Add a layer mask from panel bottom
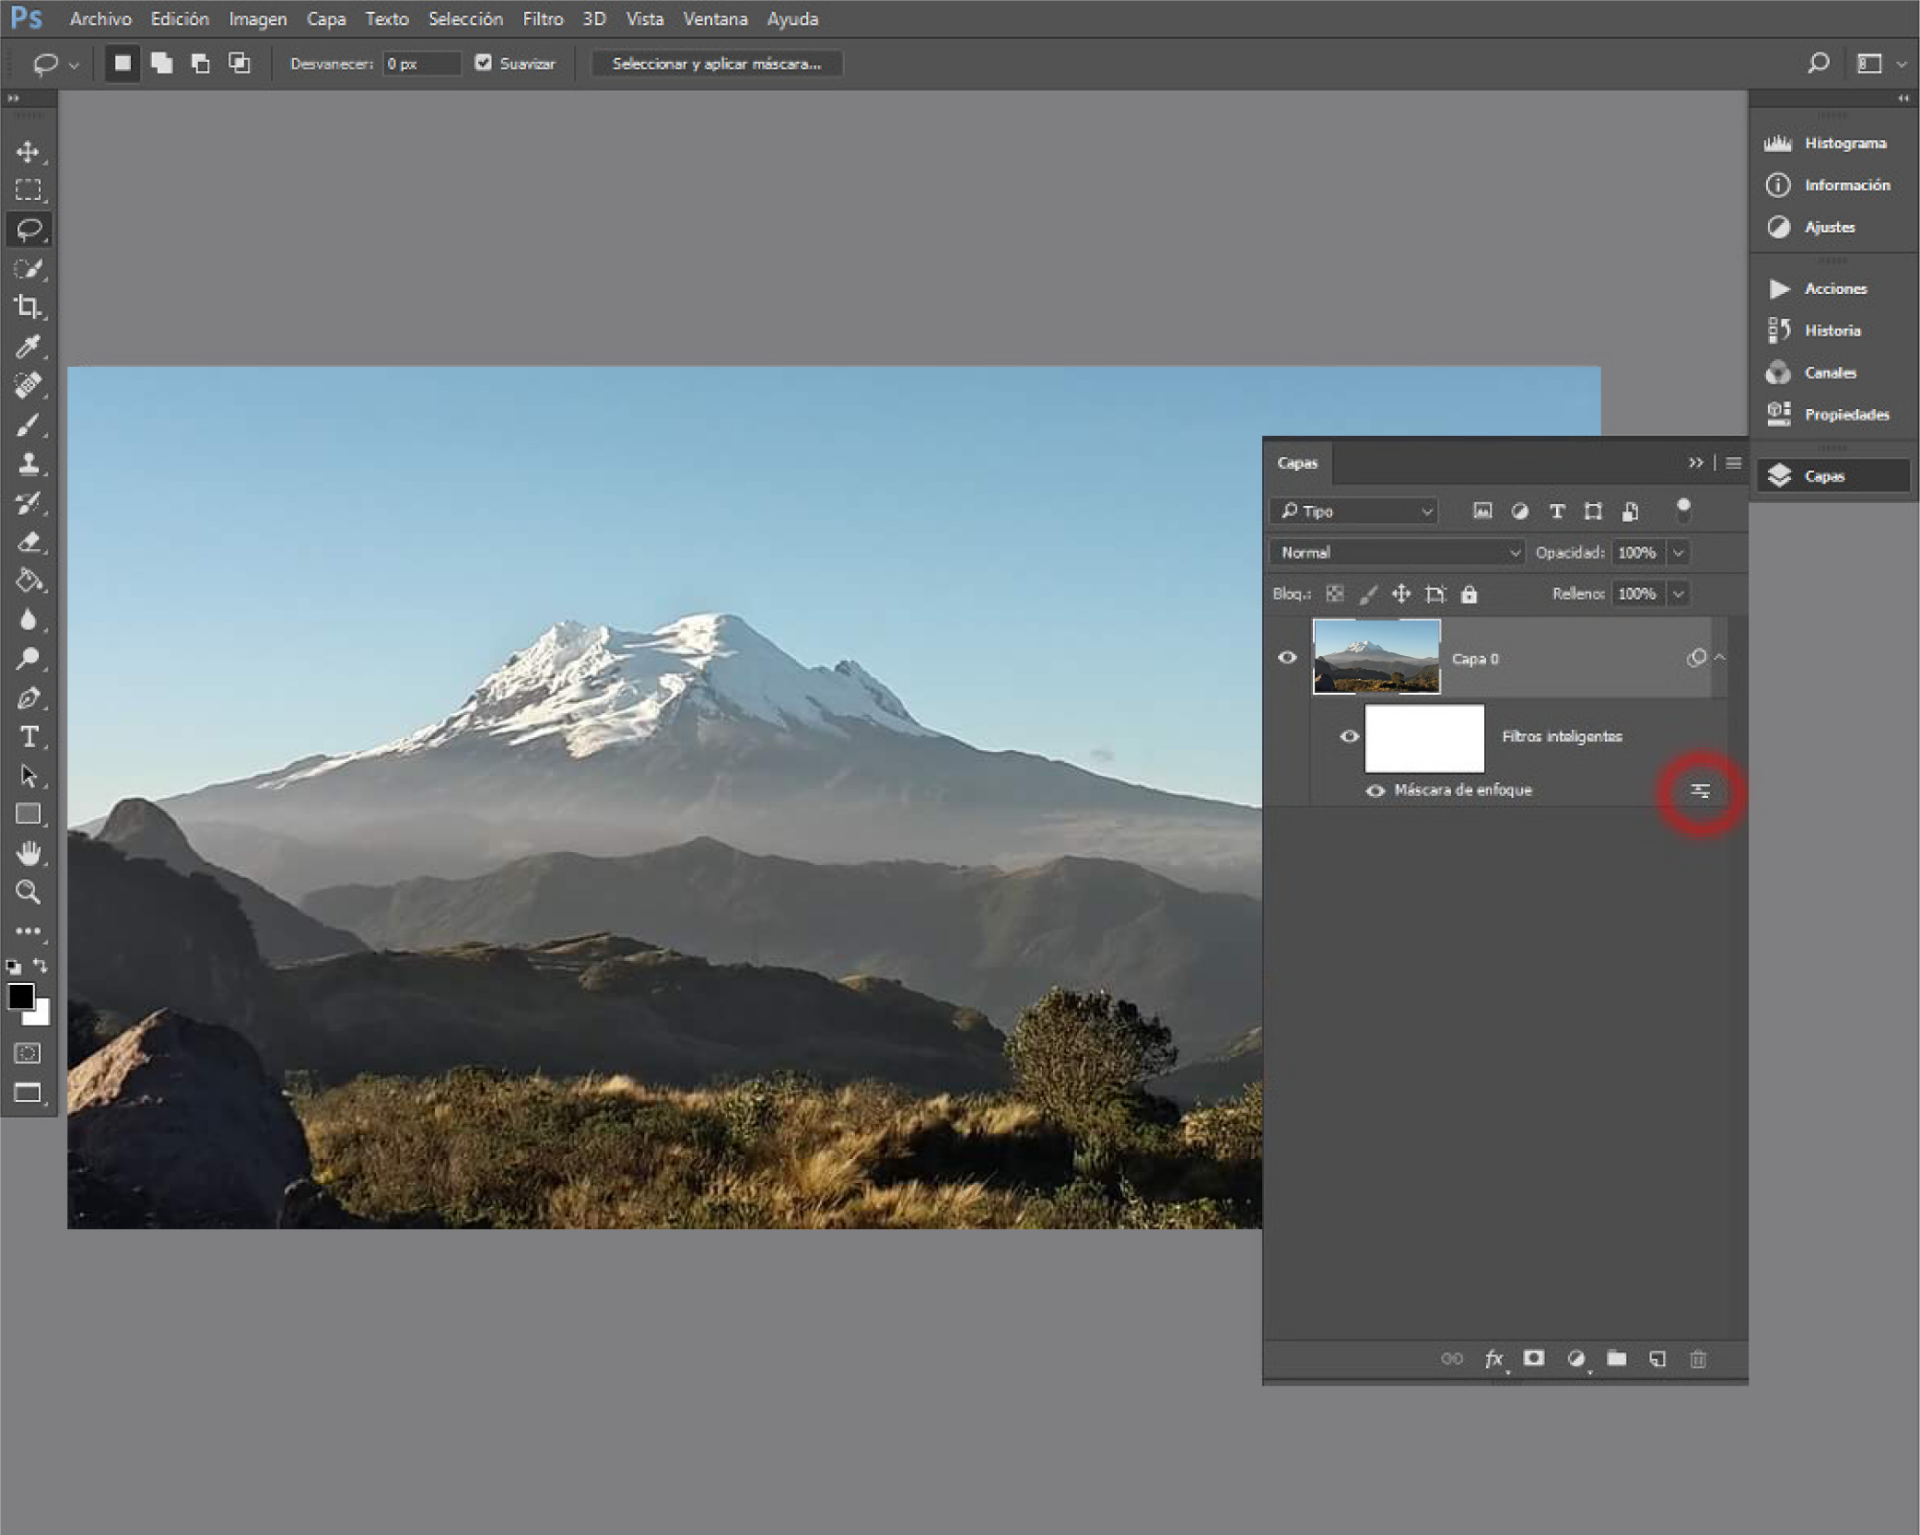This screenshot has width=1920, height=1535. point(1534,1358)
